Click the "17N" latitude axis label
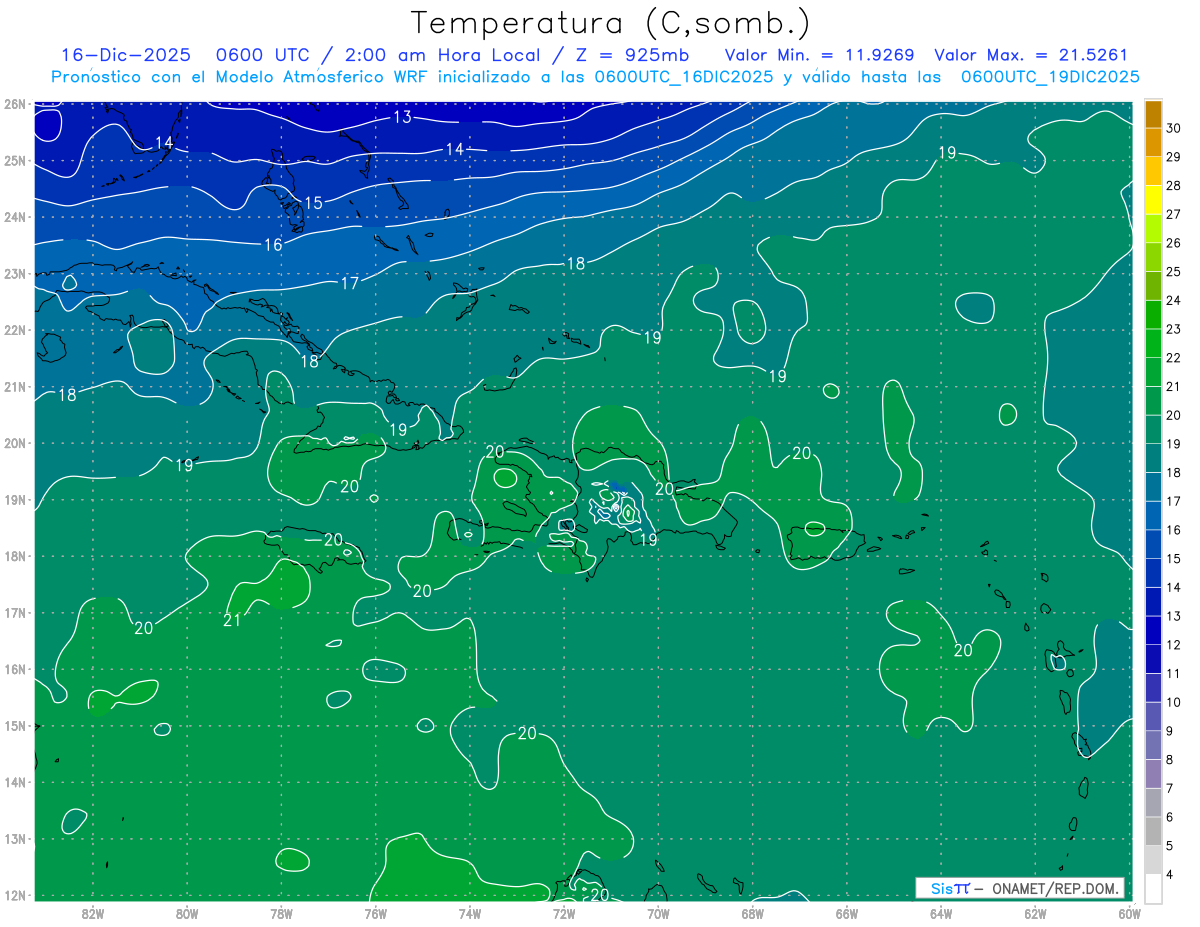 pos(15,613)
